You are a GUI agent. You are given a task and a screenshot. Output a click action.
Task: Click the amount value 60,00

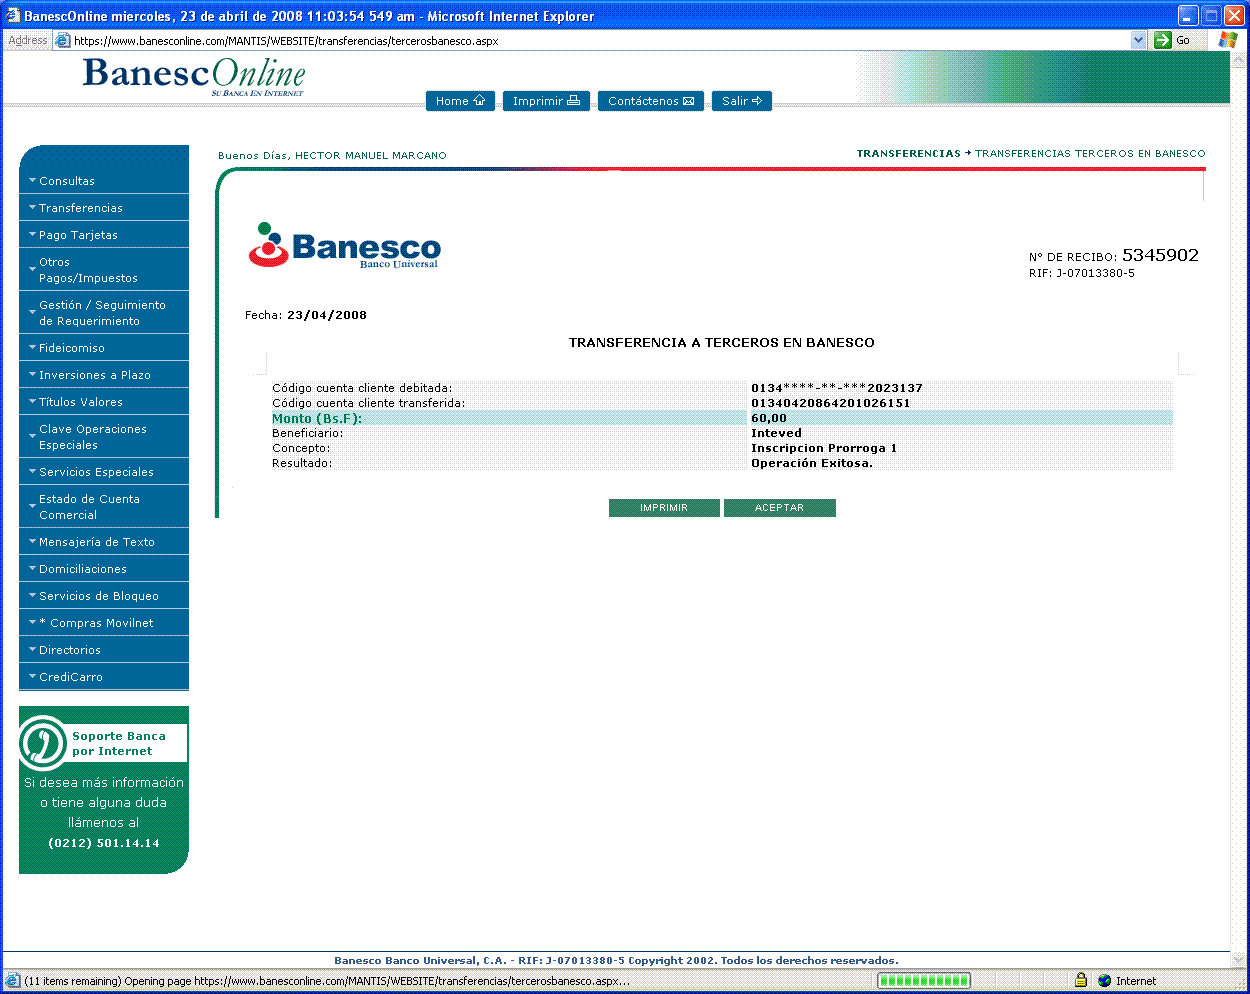tap(769, 418)
